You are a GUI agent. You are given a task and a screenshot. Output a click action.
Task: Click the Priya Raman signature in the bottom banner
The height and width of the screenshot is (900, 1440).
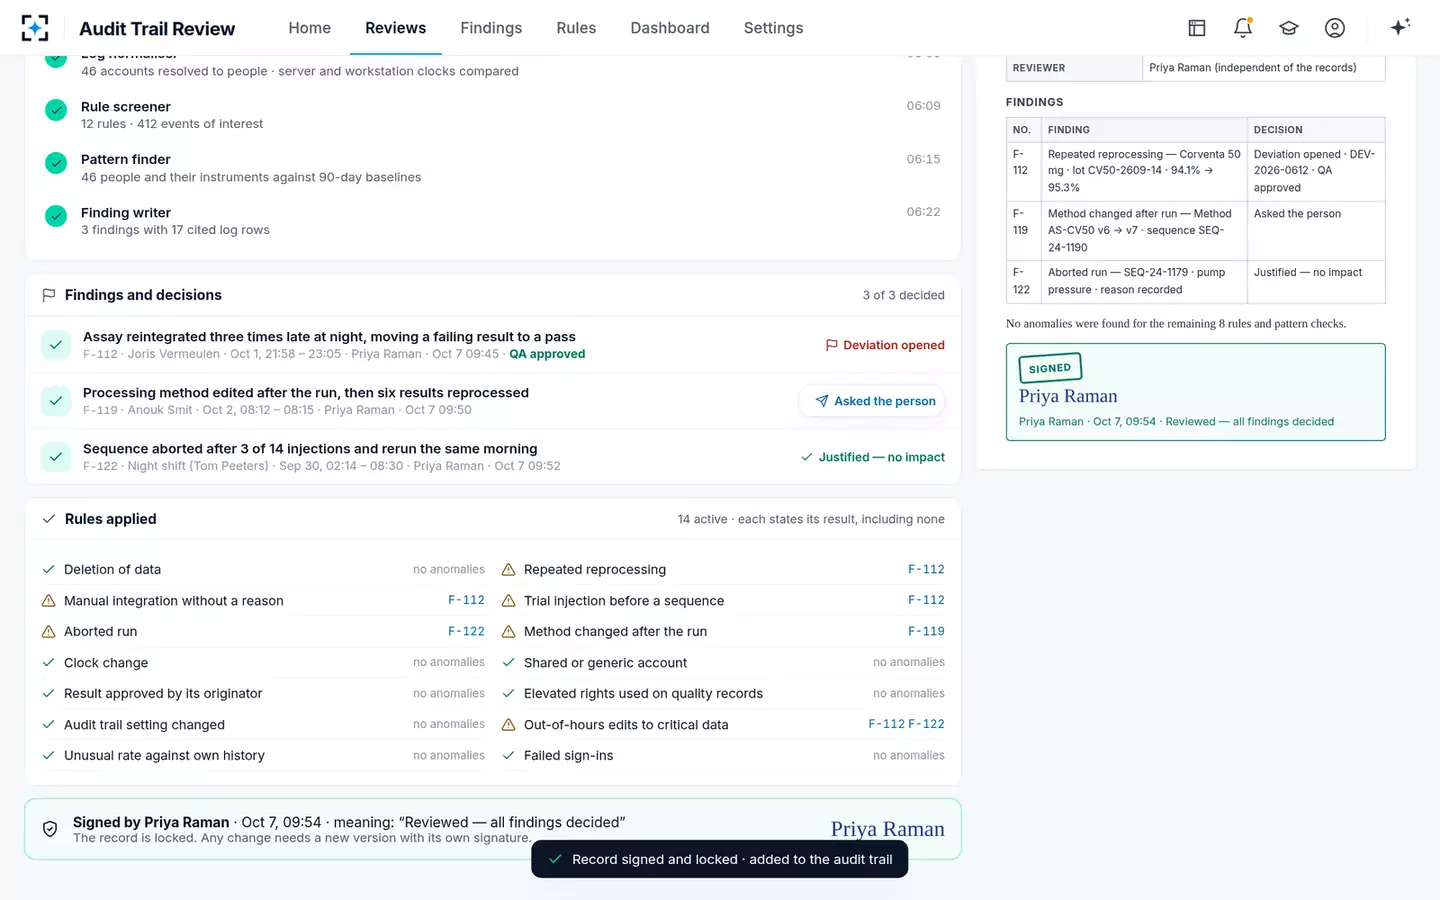[x=887, y=829]
